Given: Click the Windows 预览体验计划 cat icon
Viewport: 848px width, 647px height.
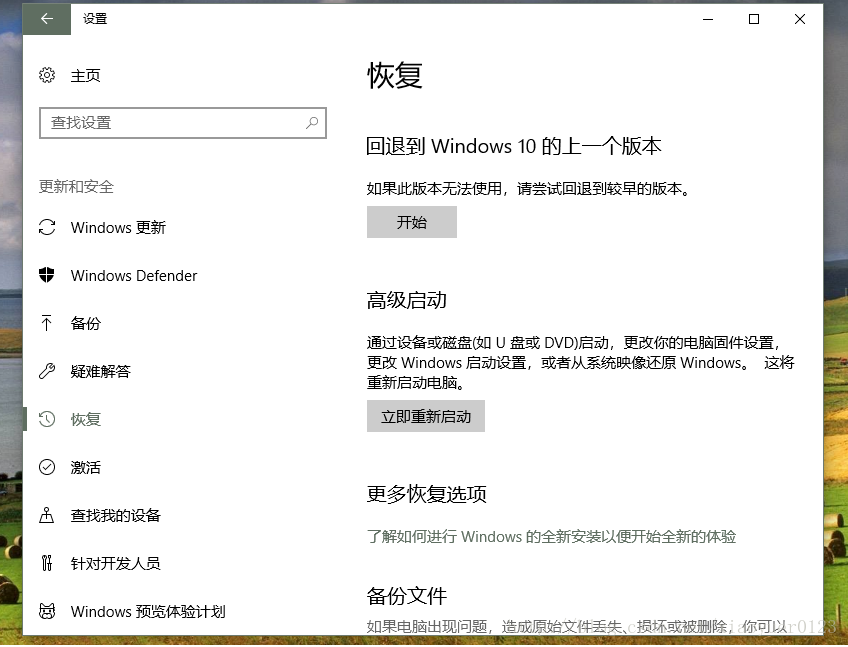Looking at the screenshot, I should click(x=47, y=611).
